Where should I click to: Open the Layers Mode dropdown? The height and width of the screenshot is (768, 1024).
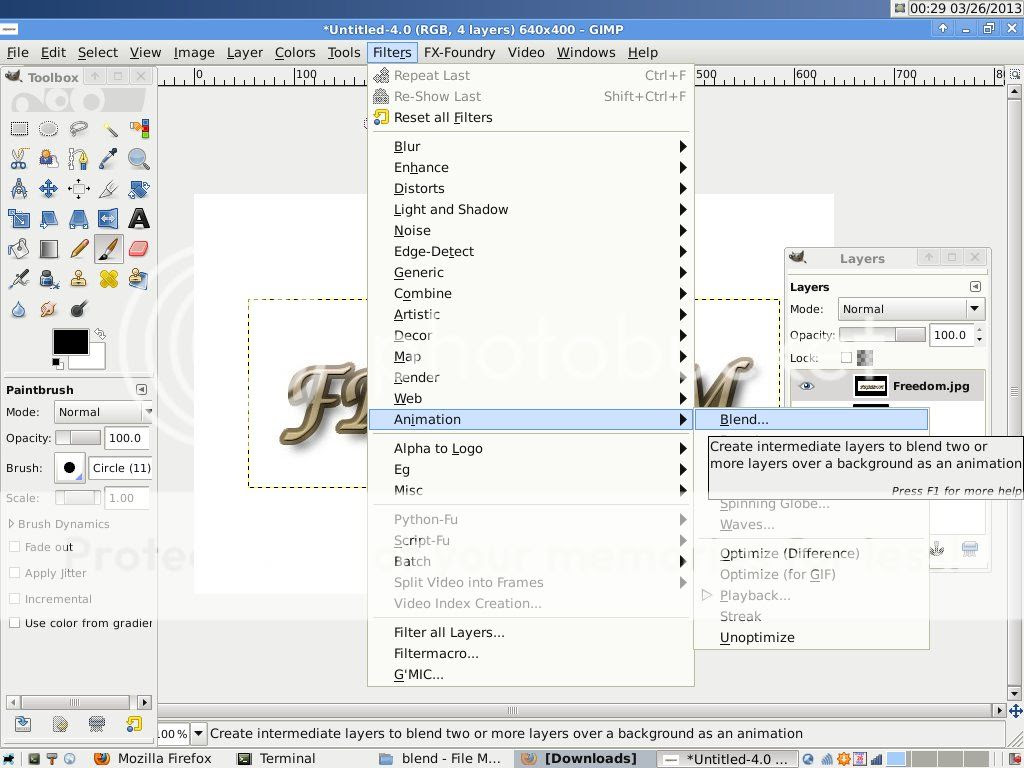[910, 309]
